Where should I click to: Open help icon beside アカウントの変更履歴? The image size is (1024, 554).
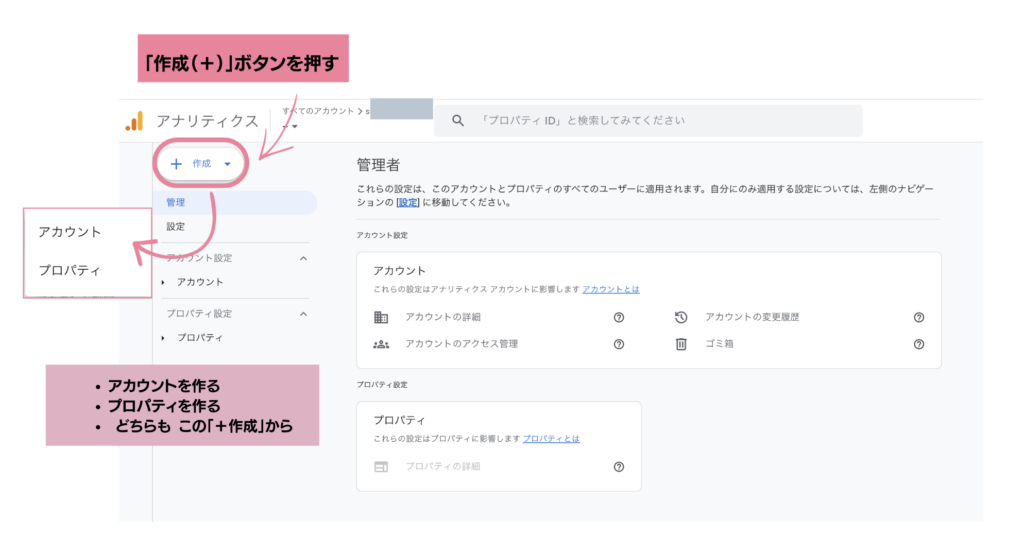tap(919, 317)
